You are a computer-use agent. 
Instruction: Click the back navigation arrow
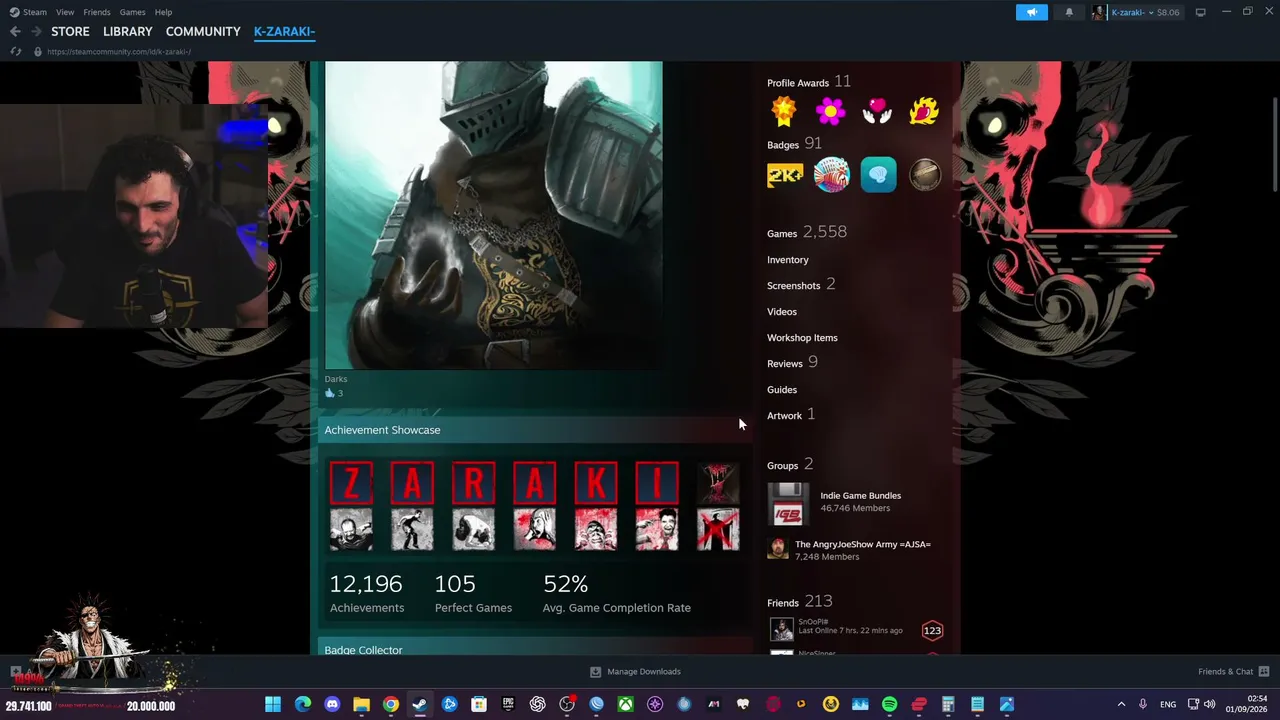15,31
